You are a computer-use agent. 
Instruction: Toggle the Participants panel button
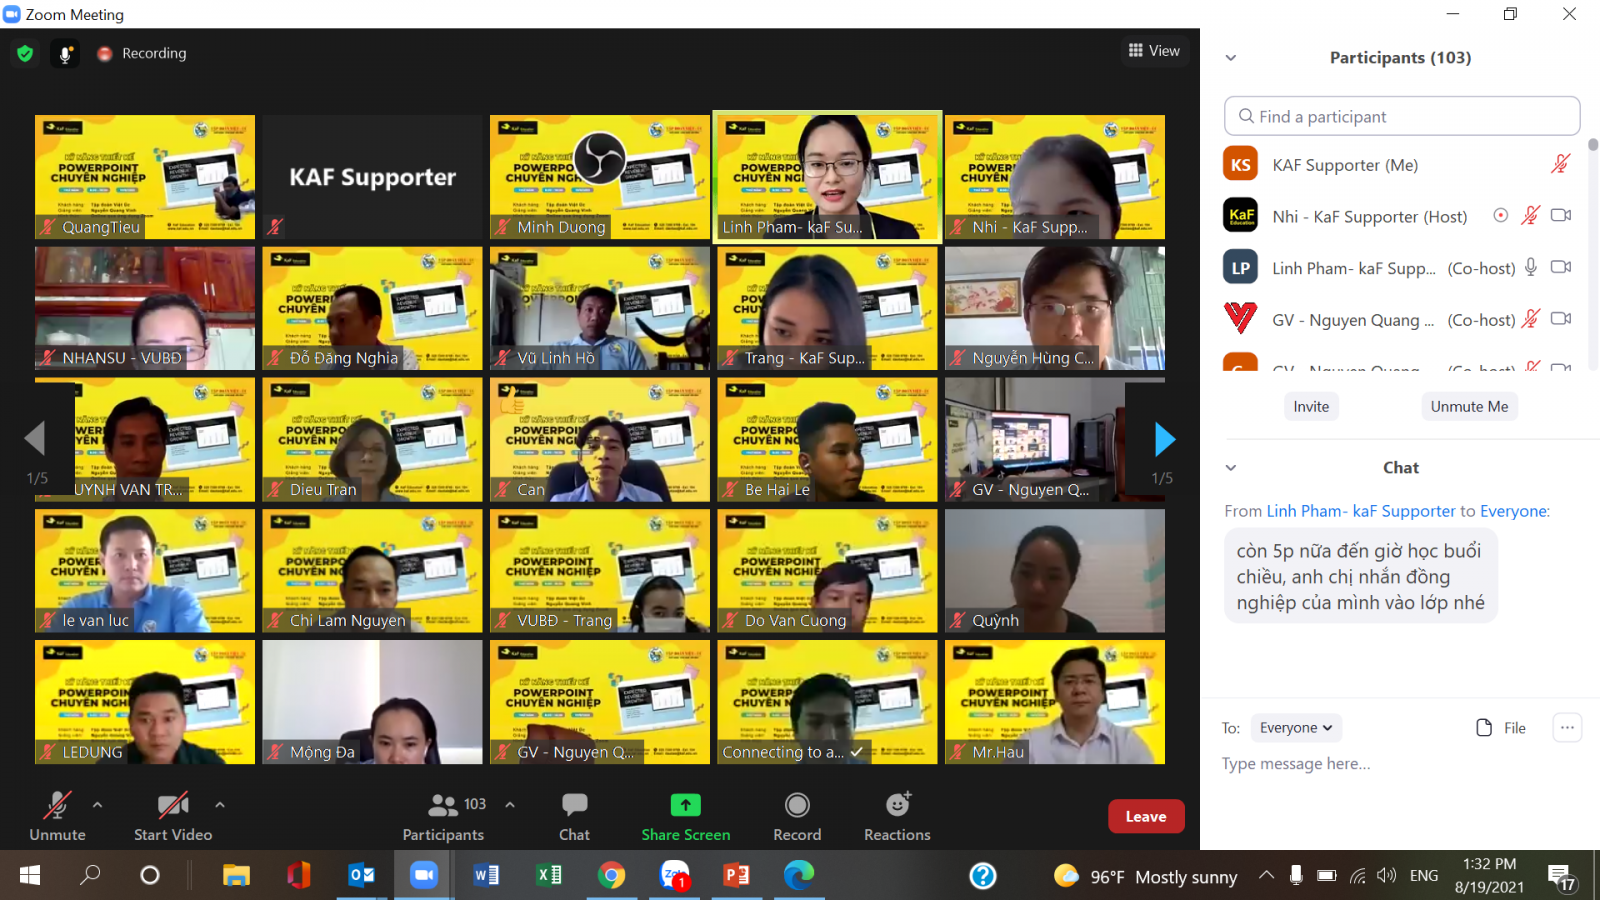[x=443, y=816]
